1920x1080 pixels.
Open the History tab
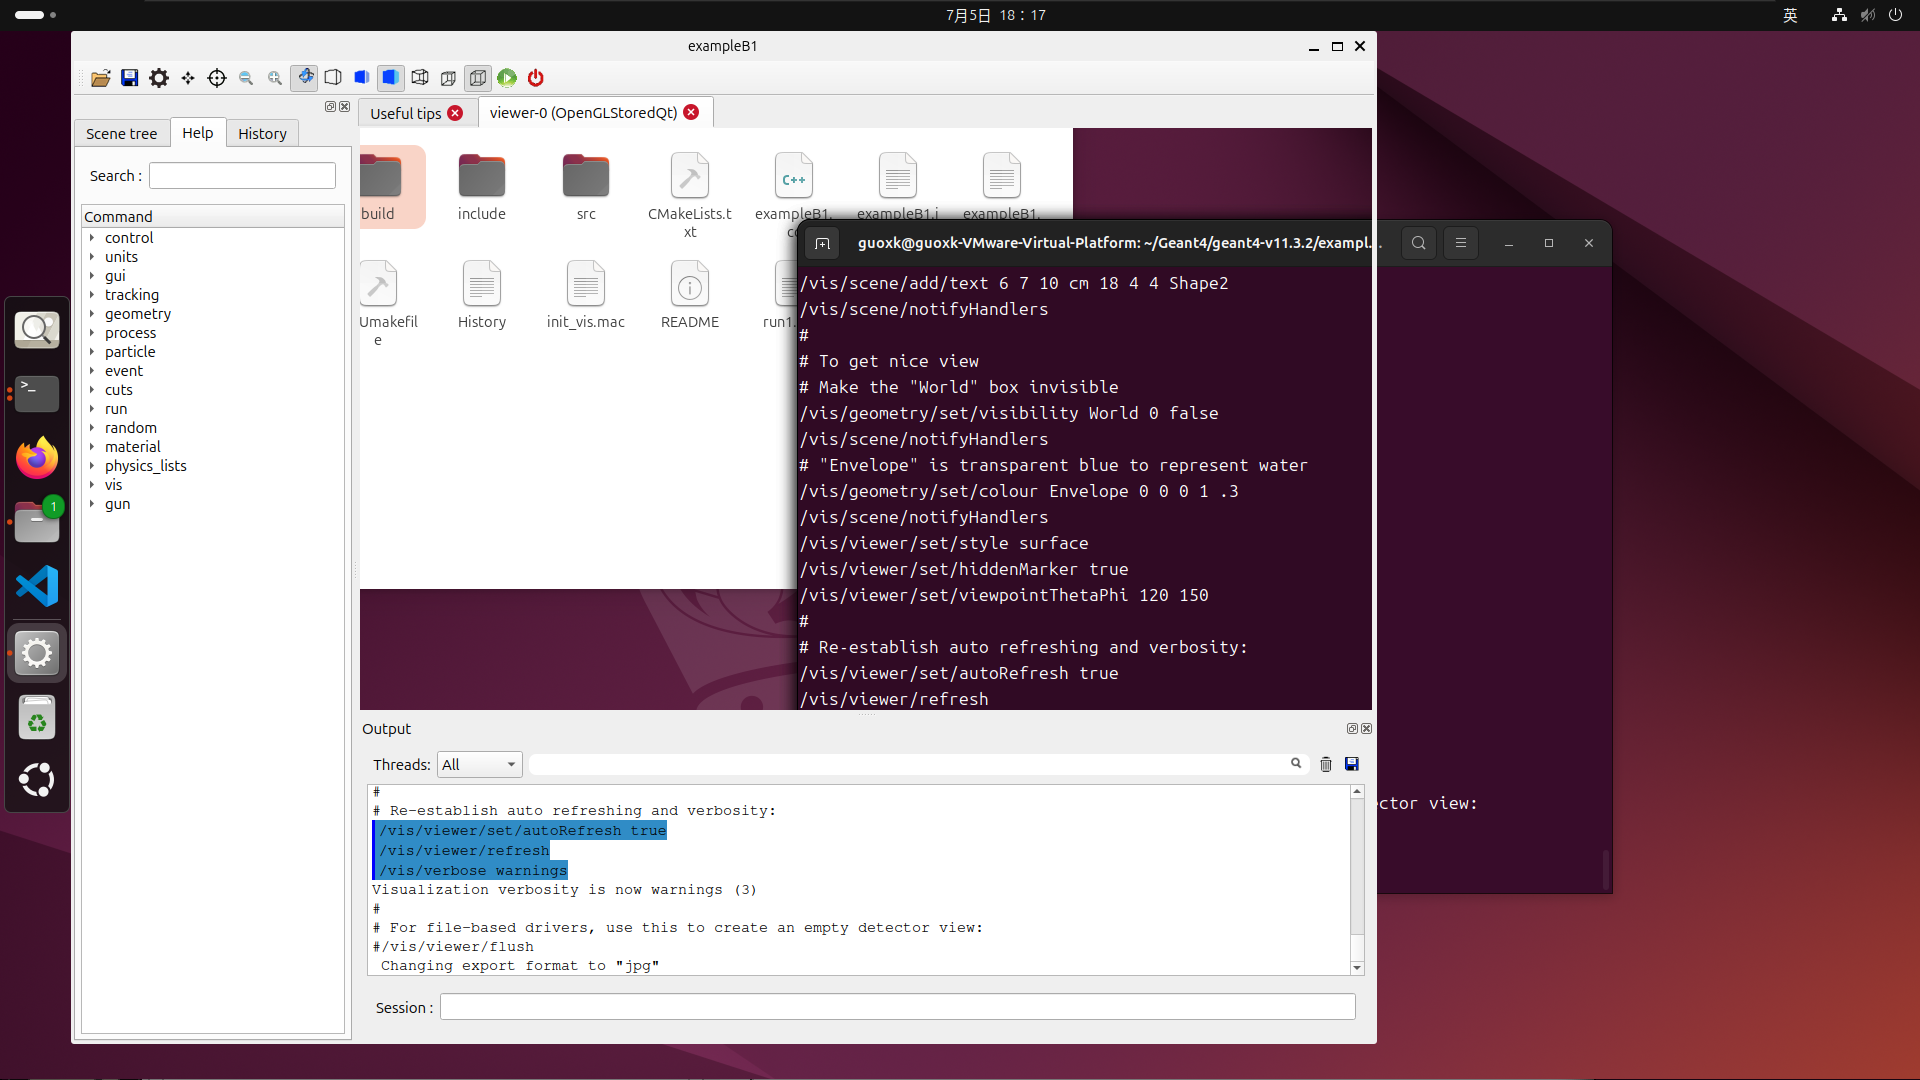click(x=262, y=134)
